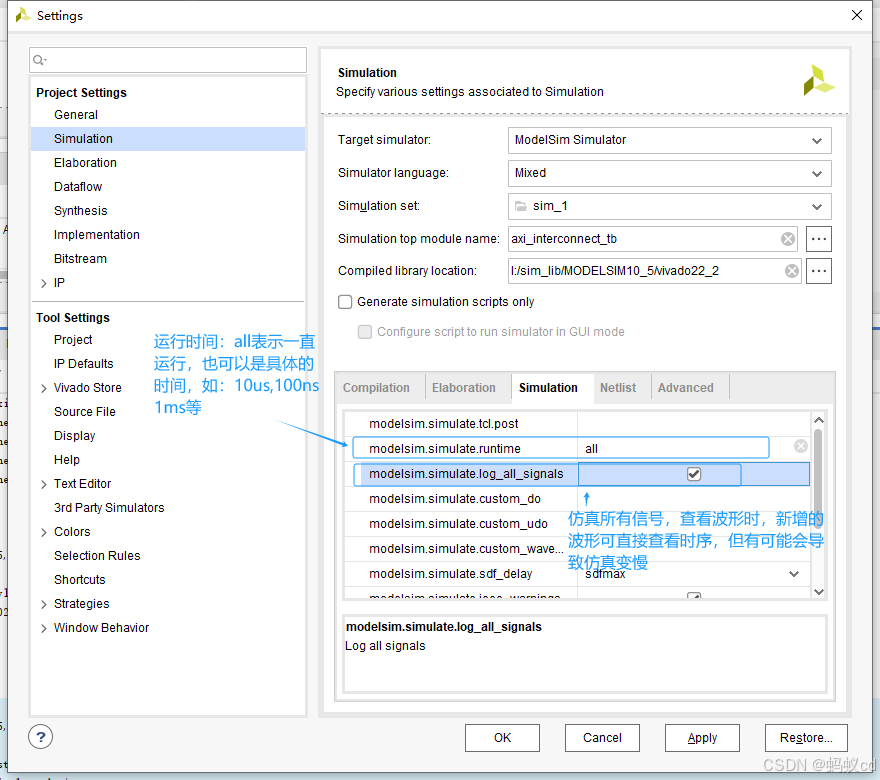Expand the Strategies node

point(44,604)
